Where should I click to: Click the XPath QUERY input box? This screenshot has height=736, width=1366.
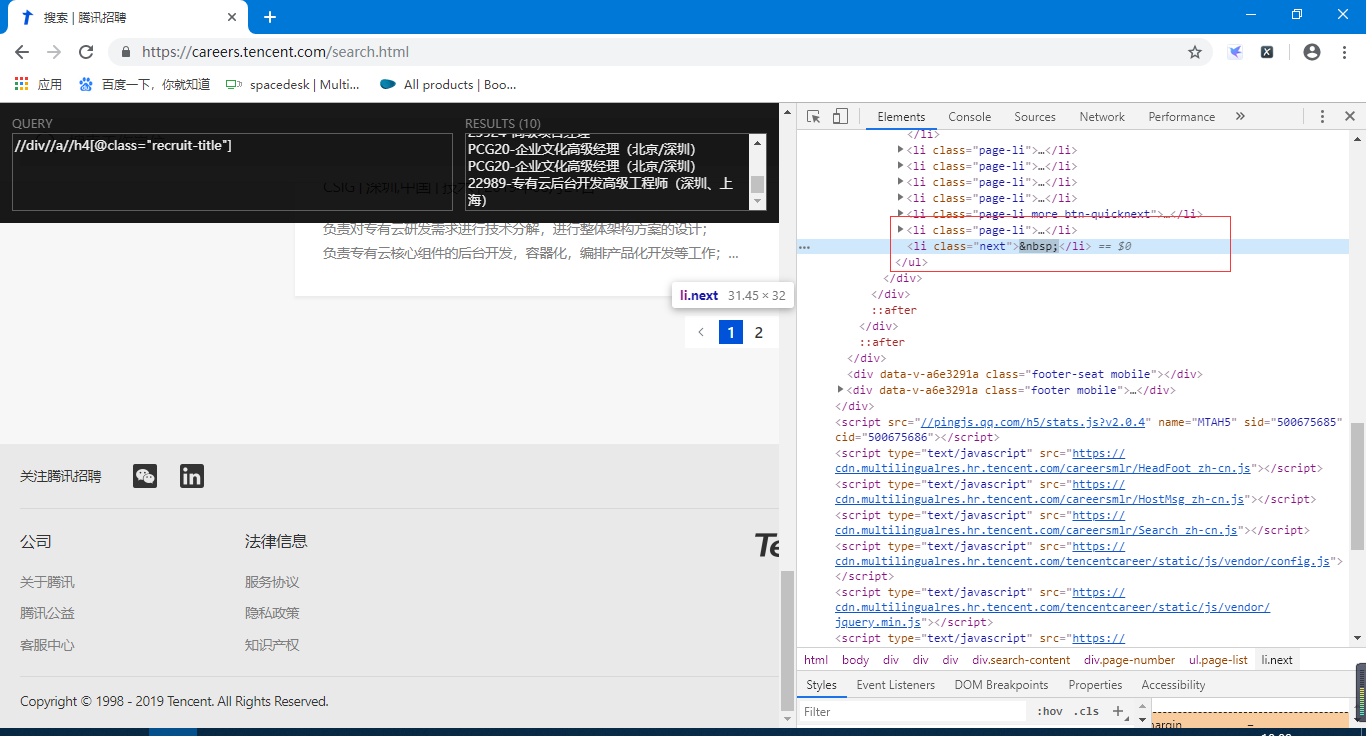(x=232, y=172)
